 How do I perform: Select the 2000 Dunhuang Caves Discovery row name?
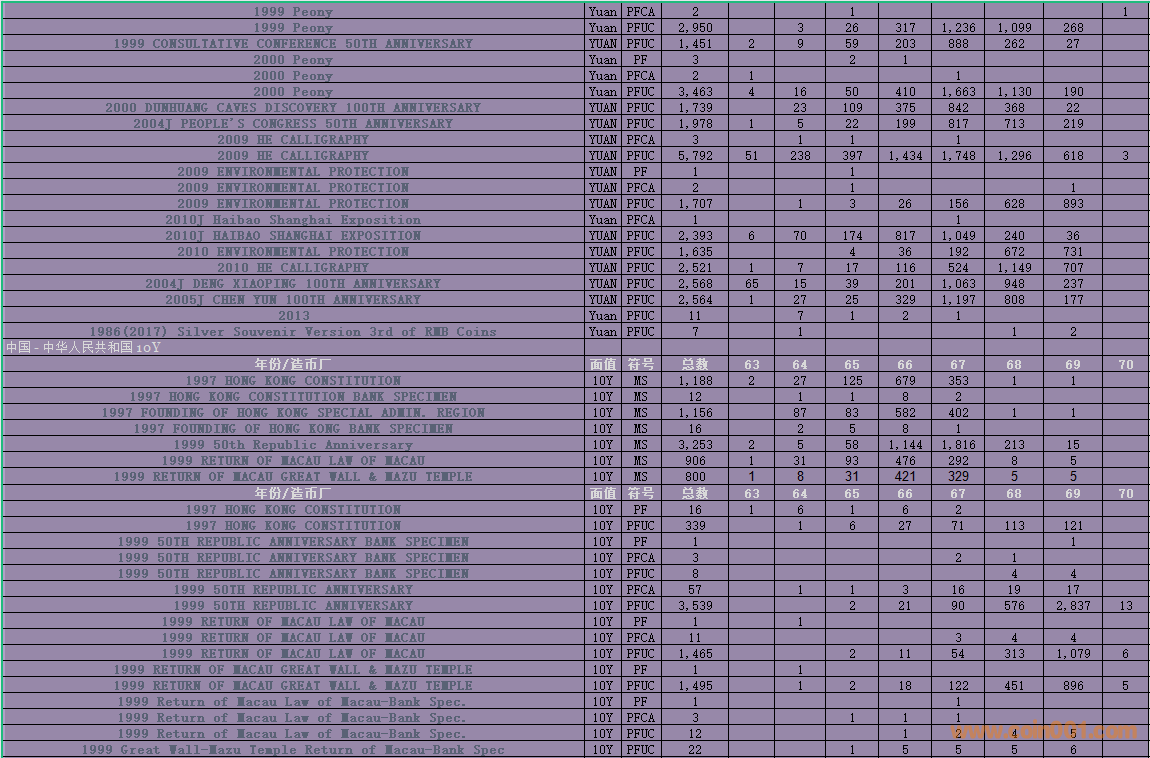click(293, 108)
